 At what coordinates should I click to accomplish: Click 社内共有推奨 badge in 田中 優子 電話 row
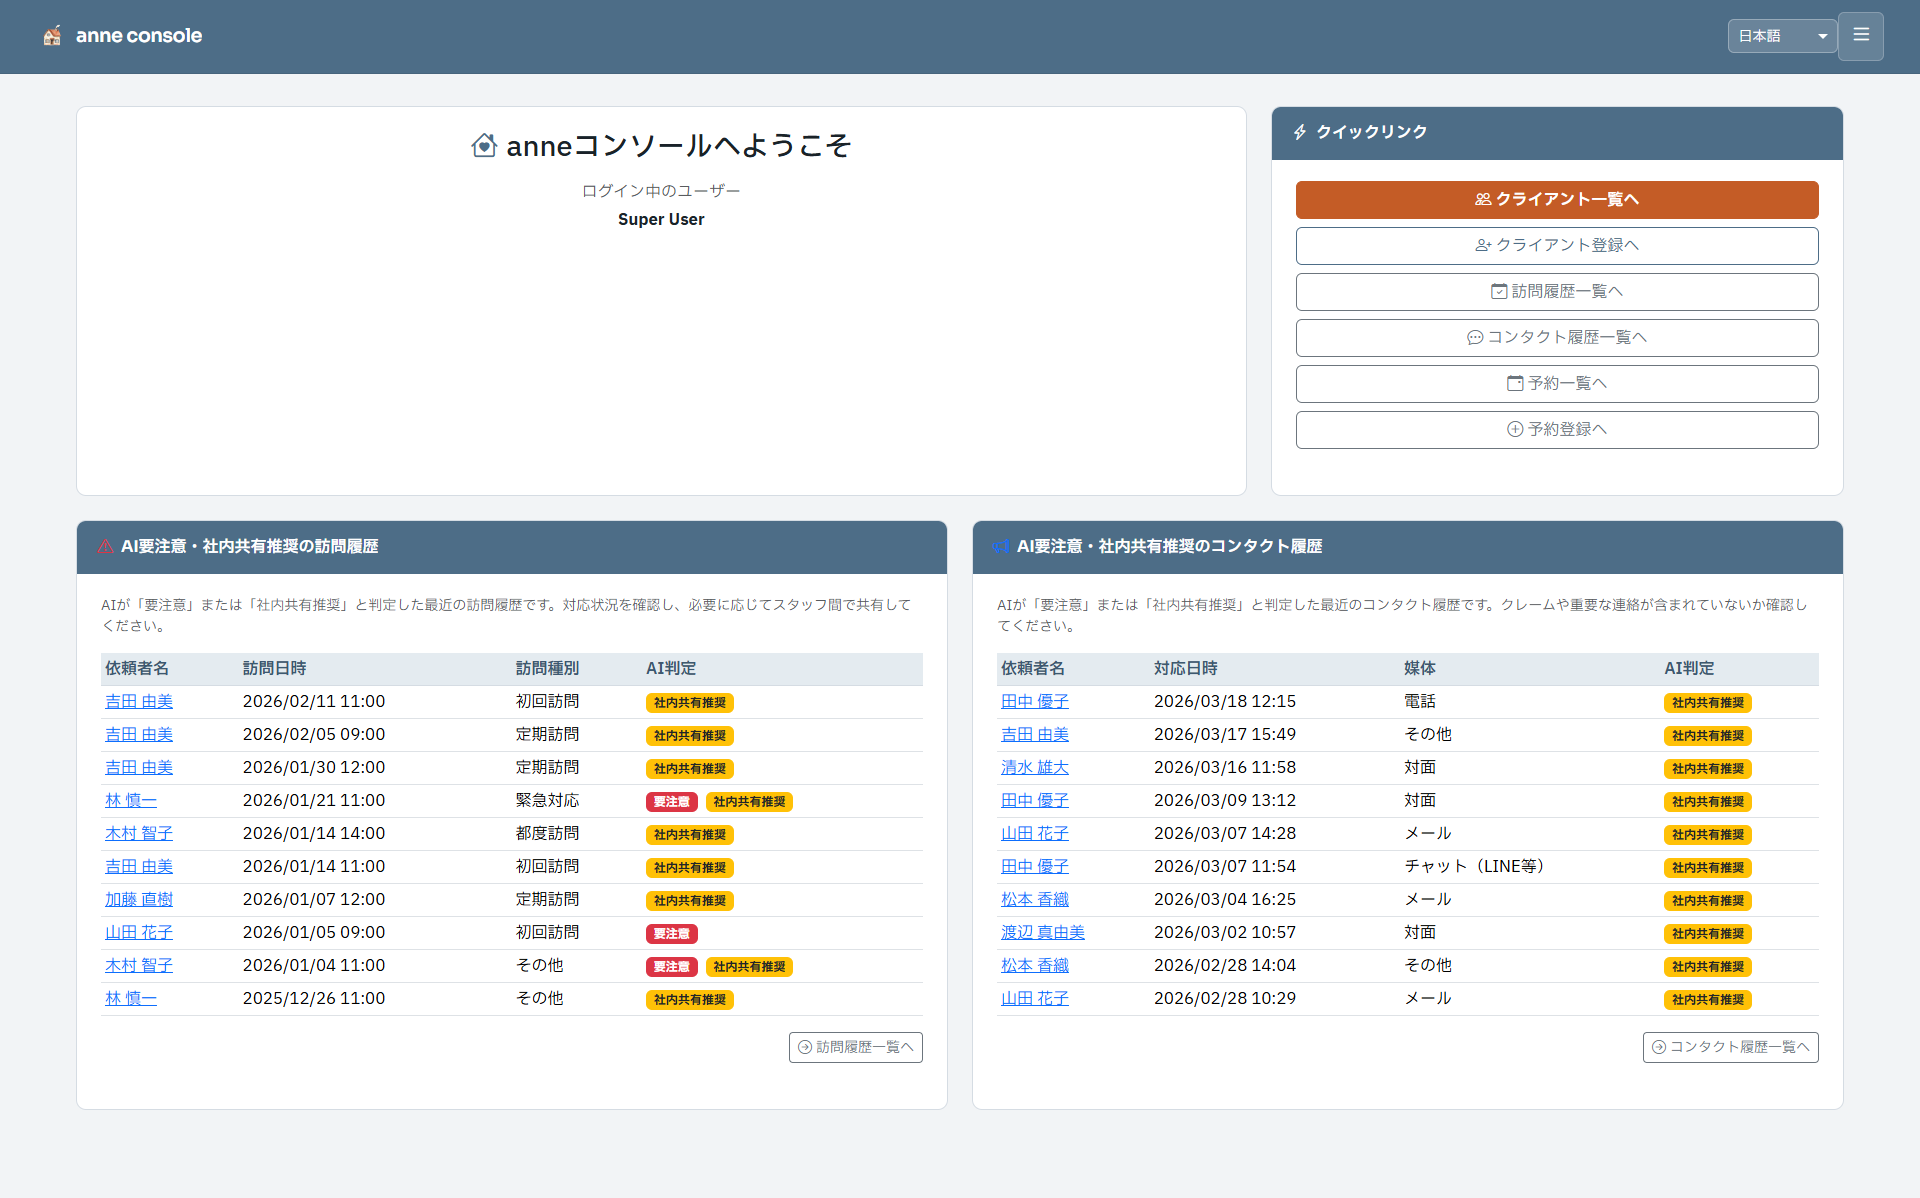[x=1708, y=703]
